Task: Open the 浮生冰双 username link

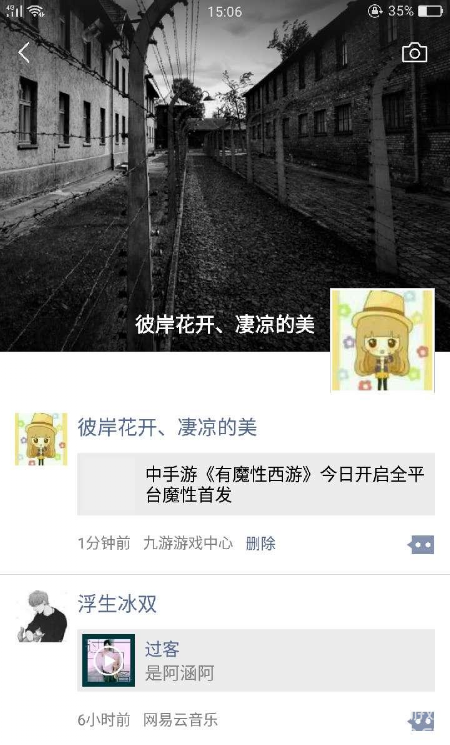Action: [117, 604]
